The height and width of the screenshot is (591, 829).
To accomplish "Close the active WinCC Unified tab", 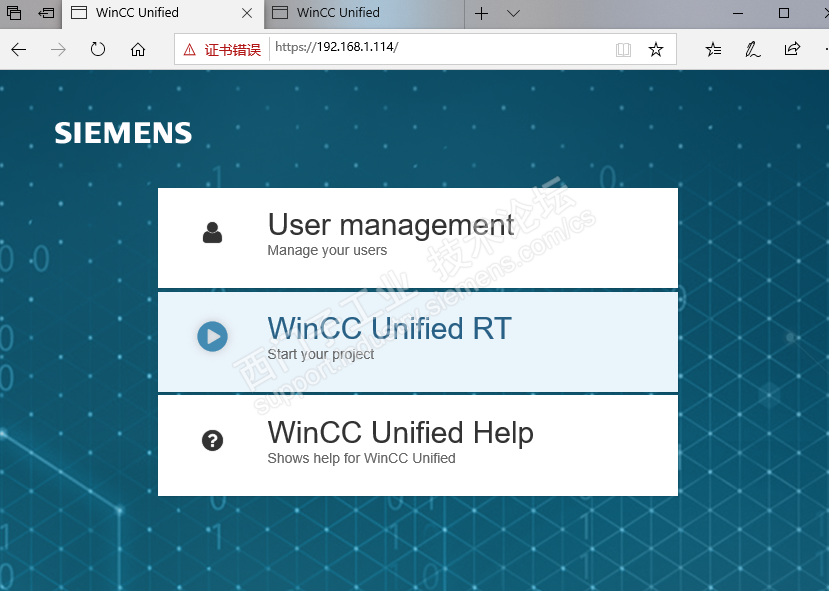I will pyautogui.click(x=246, y=13).
